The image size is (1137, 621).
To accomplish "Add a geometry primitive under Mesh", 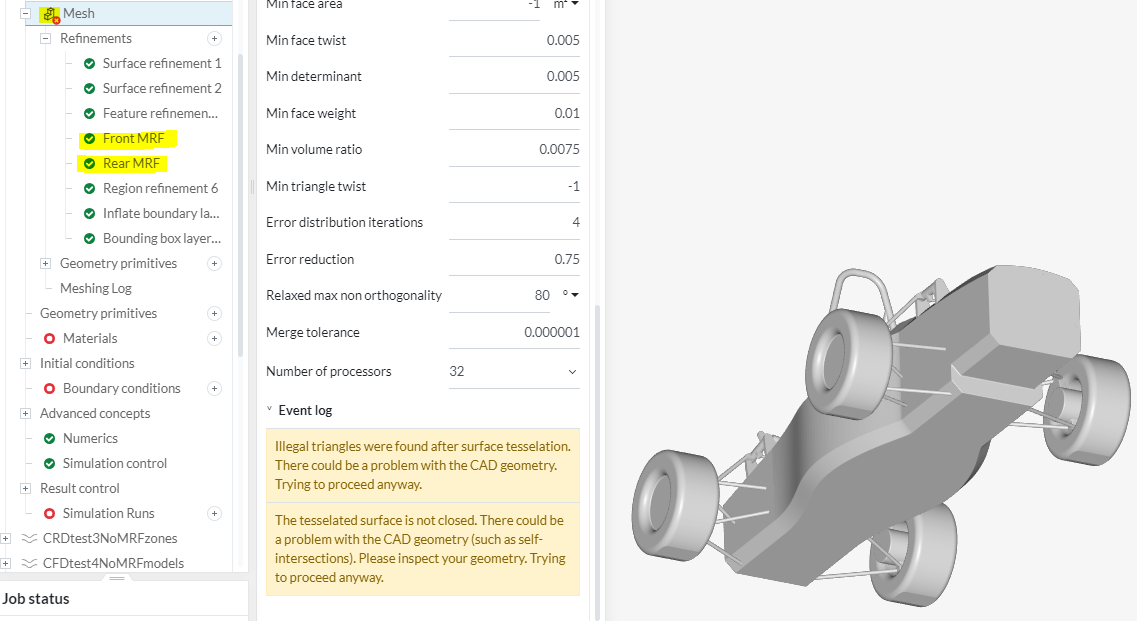I will tap(214, 264).
